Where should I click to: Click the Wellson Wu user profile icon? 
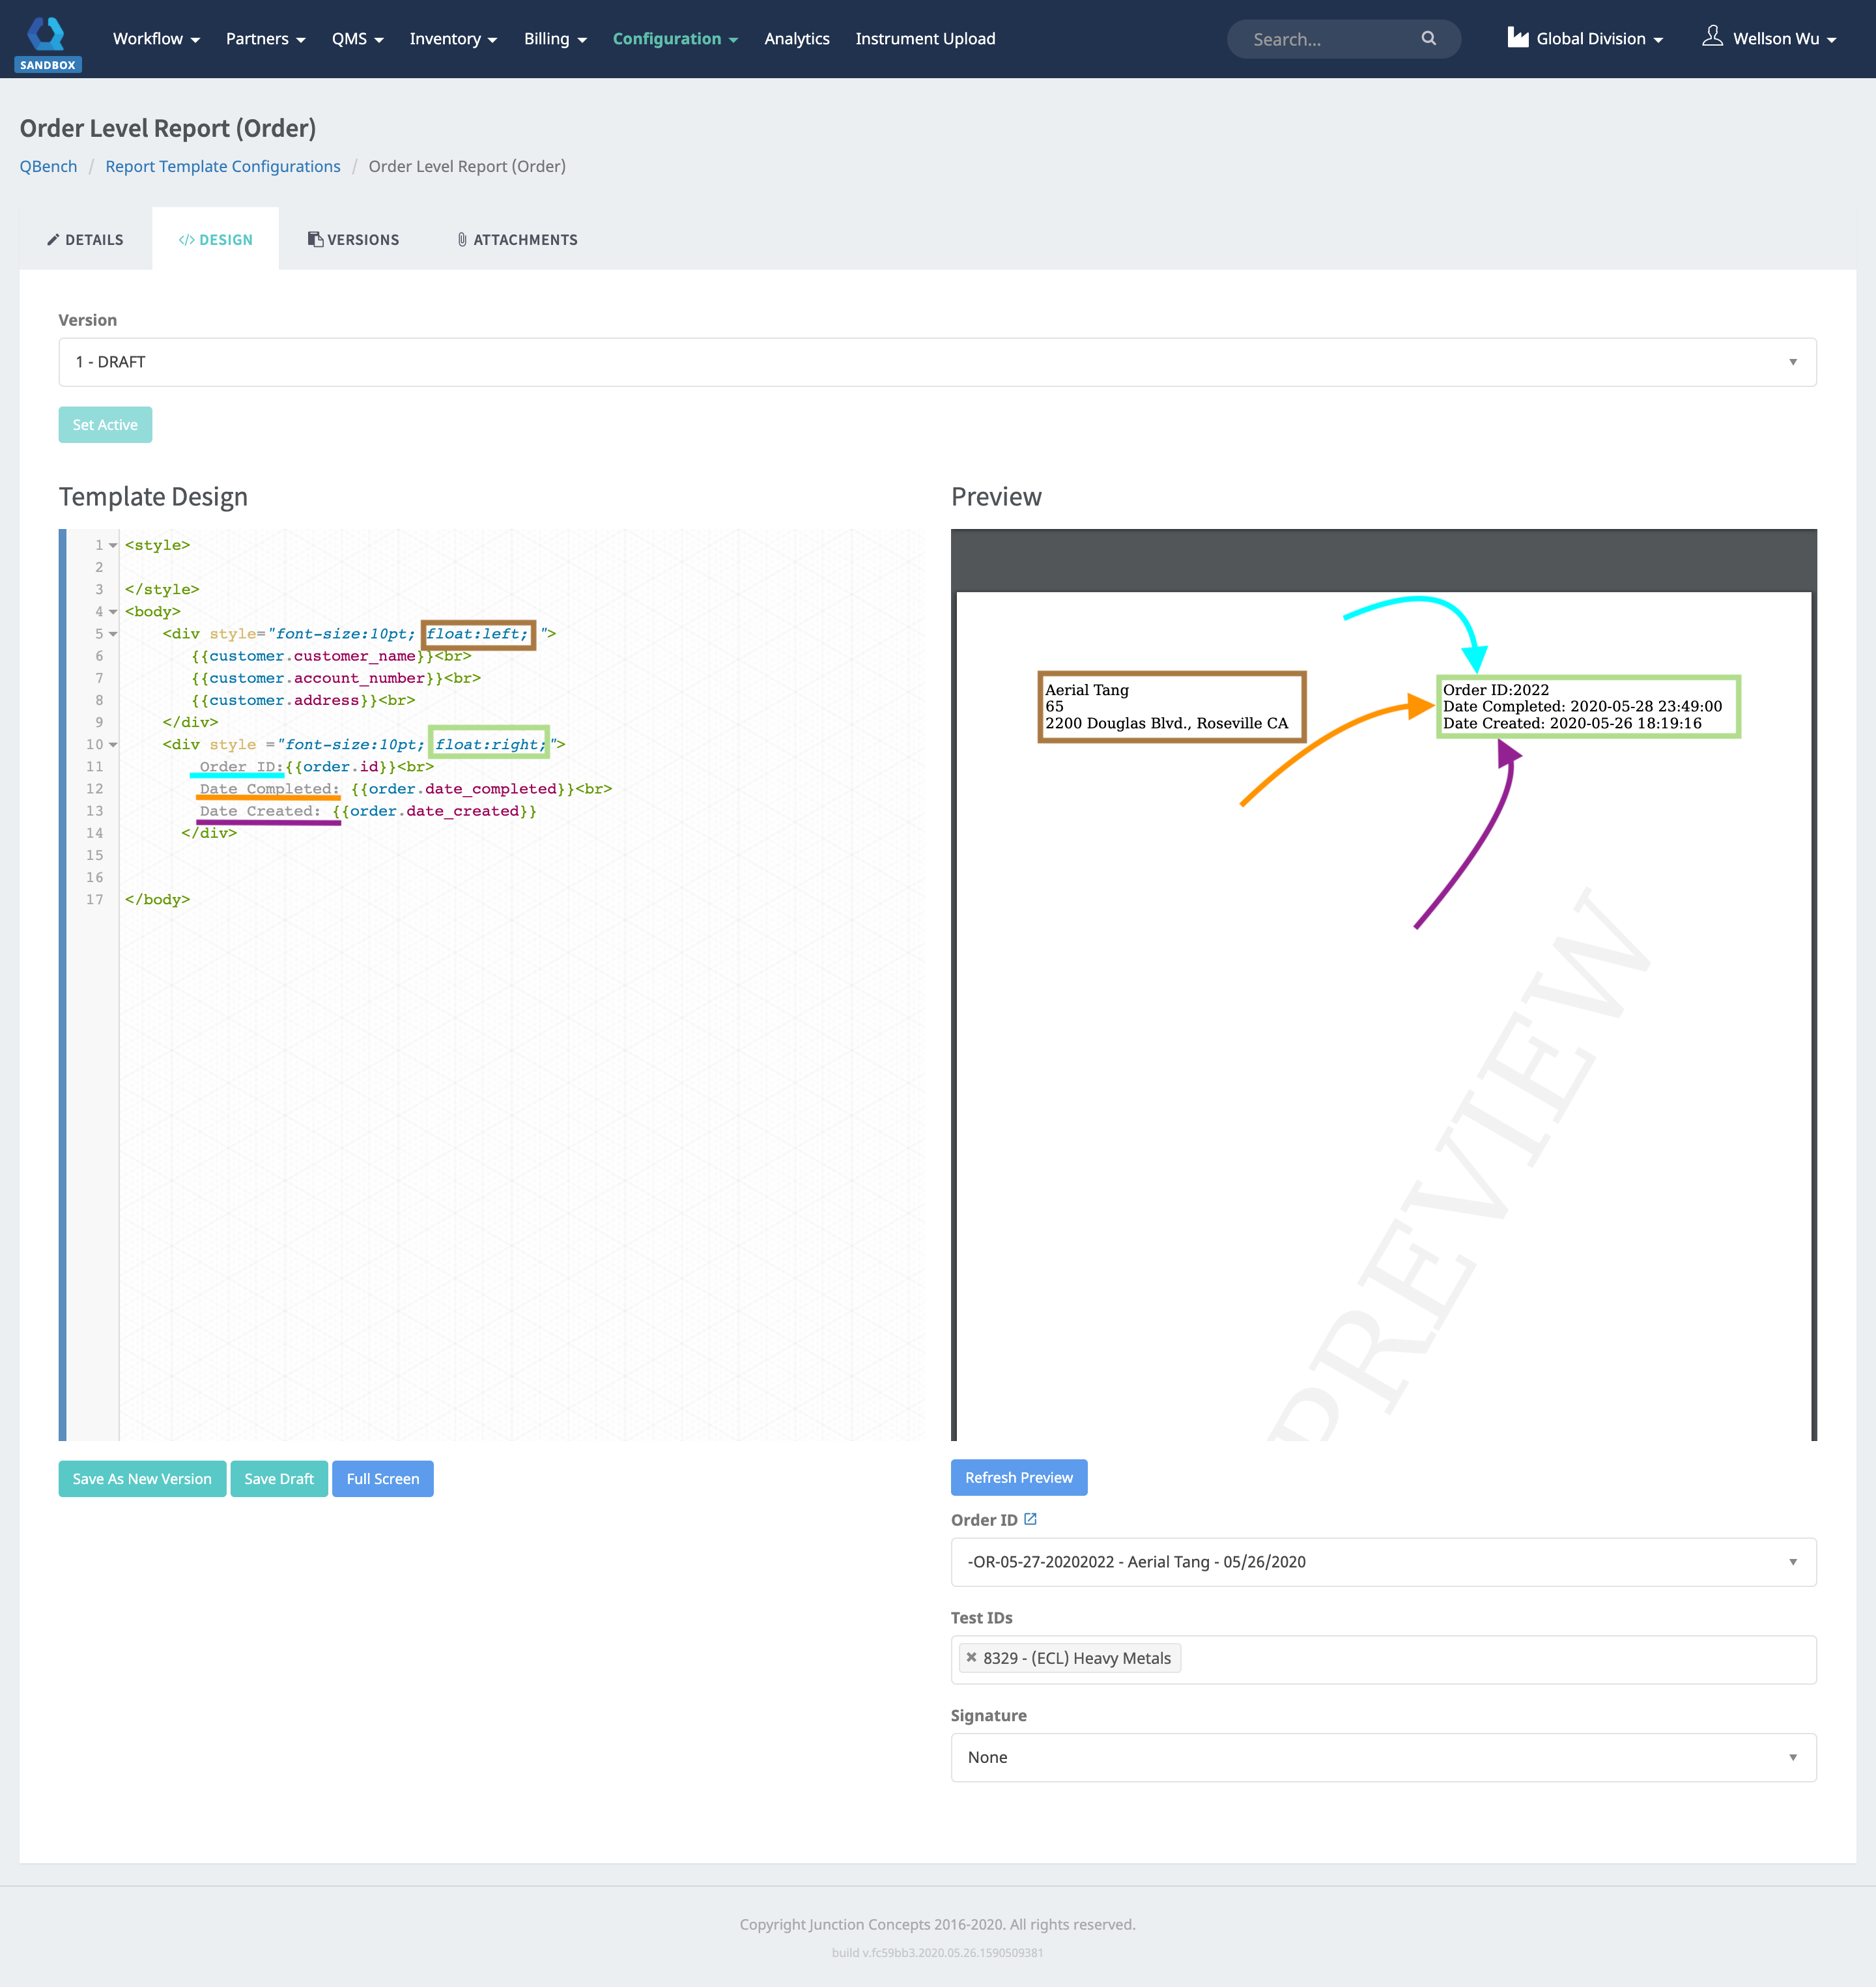1713,36
